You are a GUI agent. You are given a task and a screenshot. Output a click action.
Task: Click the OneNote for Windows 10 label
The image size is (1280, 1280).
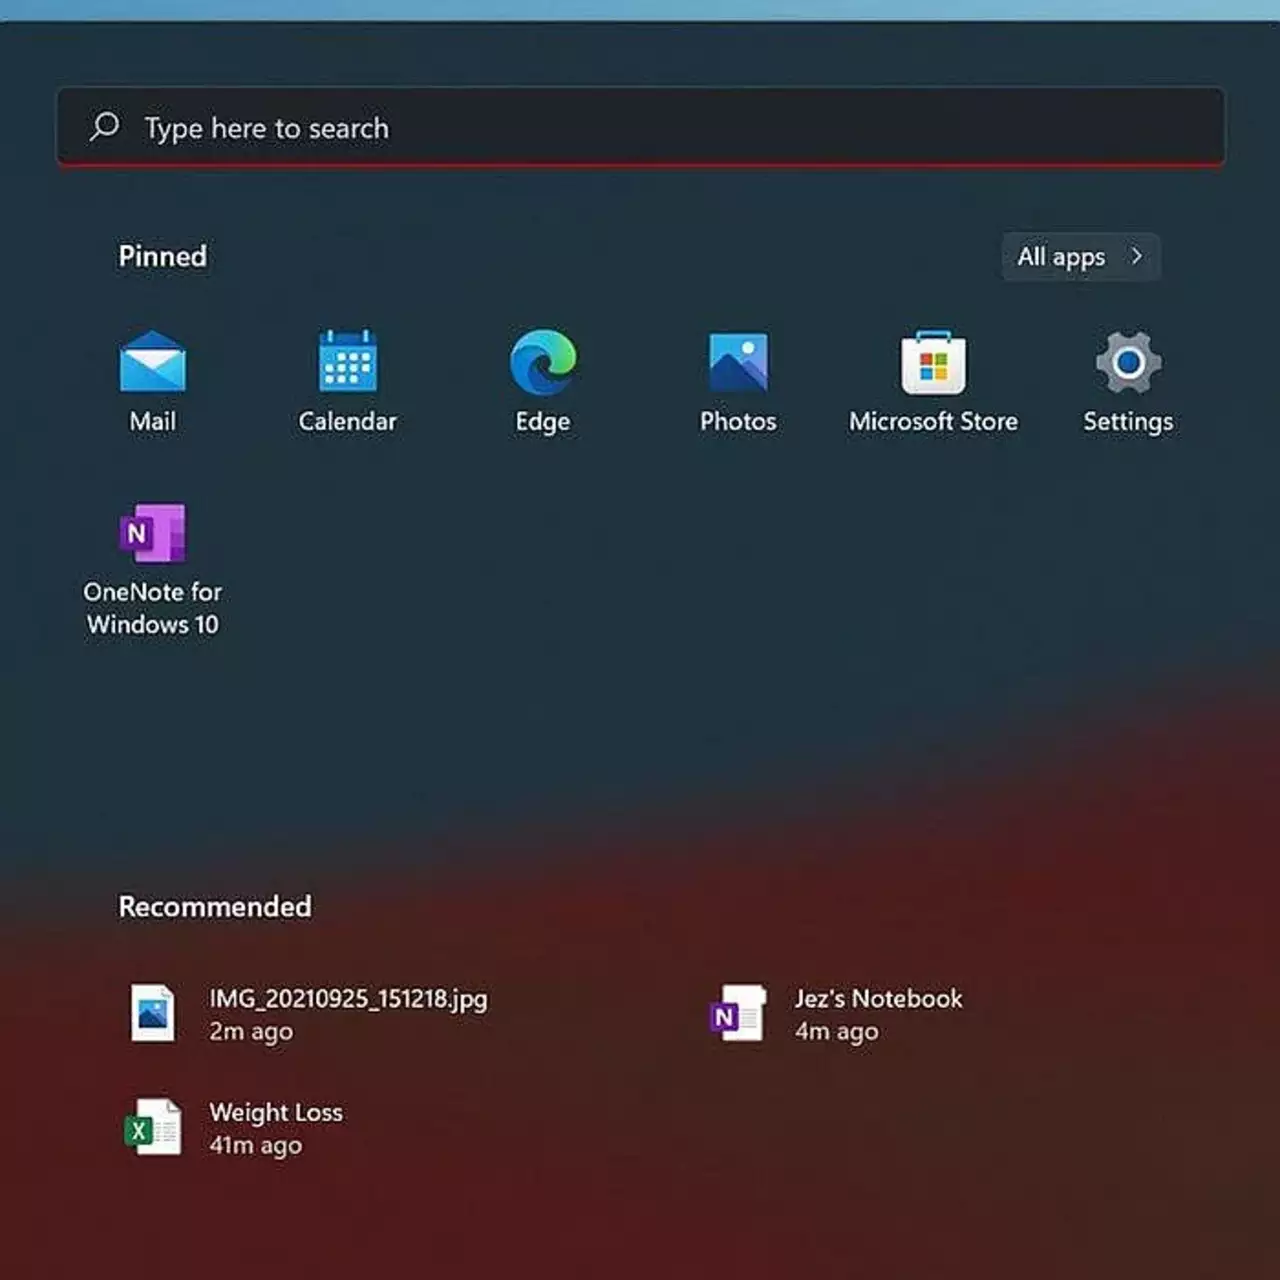click(152, 608)
